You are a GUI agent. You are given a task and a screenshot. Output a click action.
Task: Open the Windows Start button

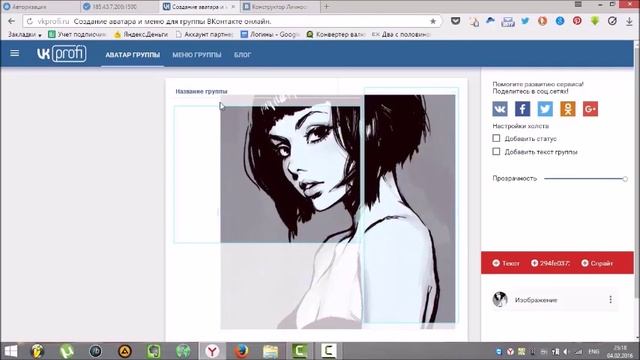[11, 351]
